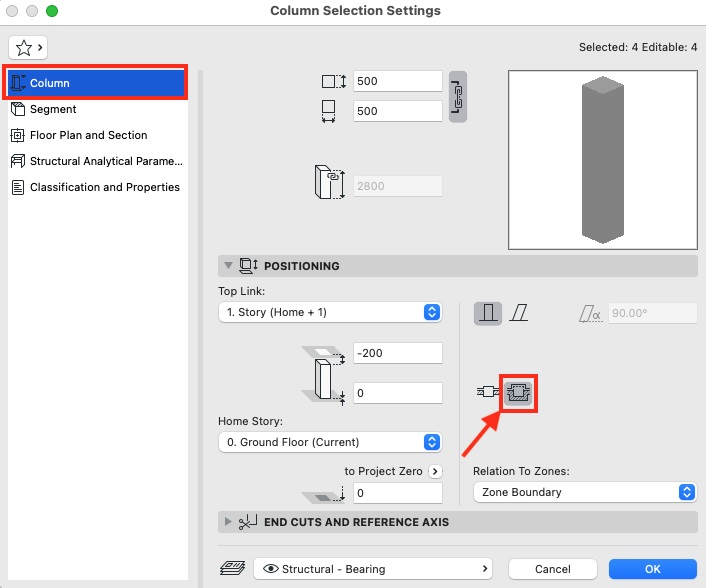Open the Home Story dropdown
Viewport: 706px width, 588px height.
point(330,442)
